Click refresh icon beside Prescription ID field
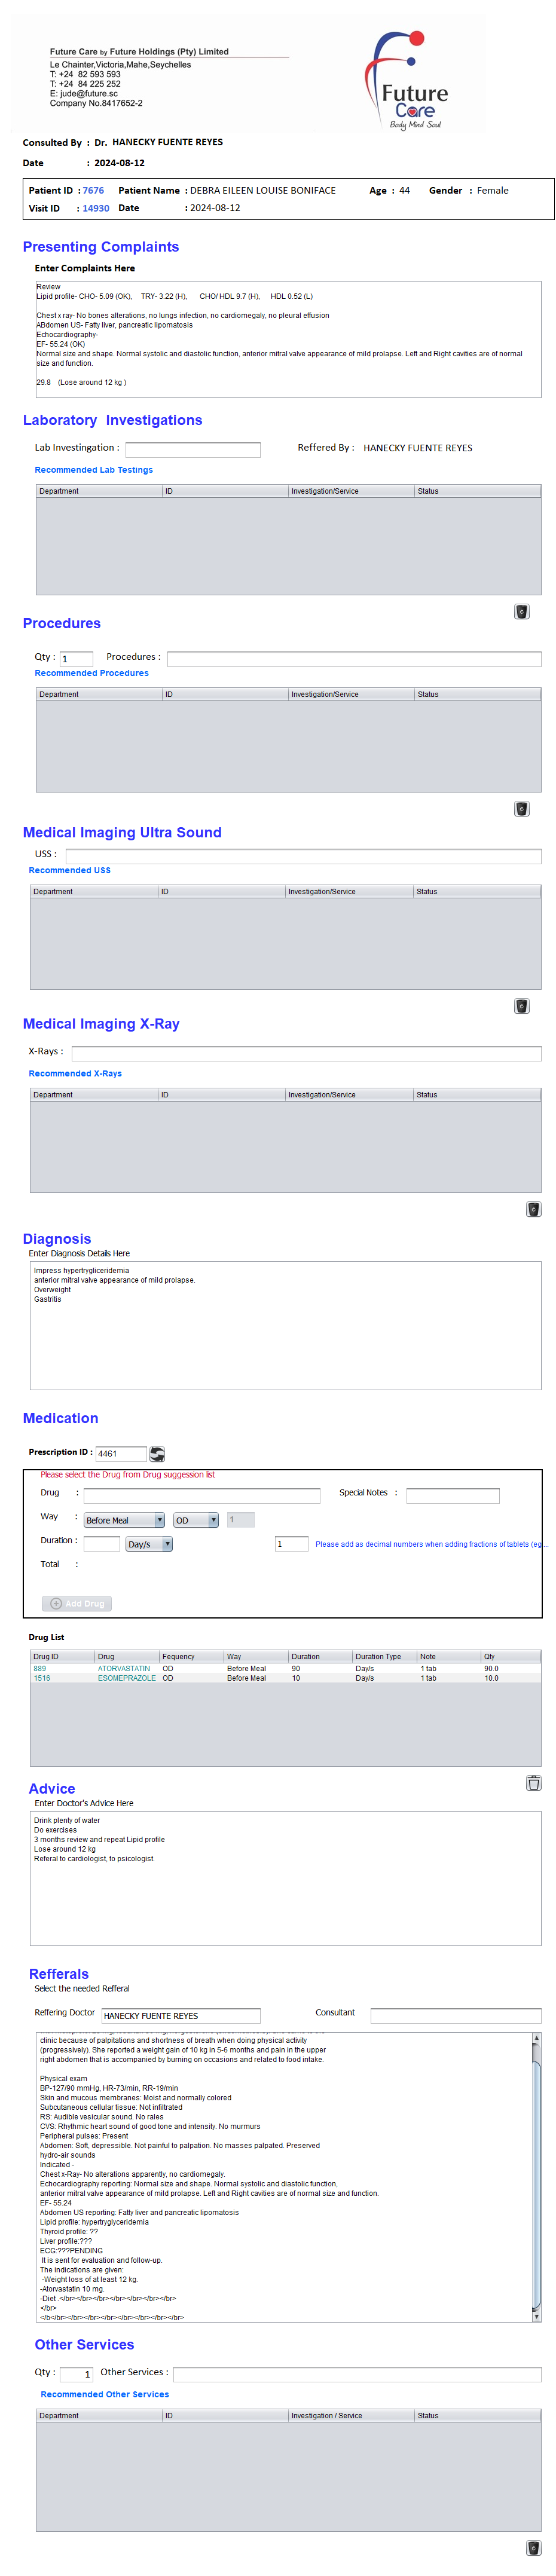This screenshot has width=556, height=2576. 157,1453
